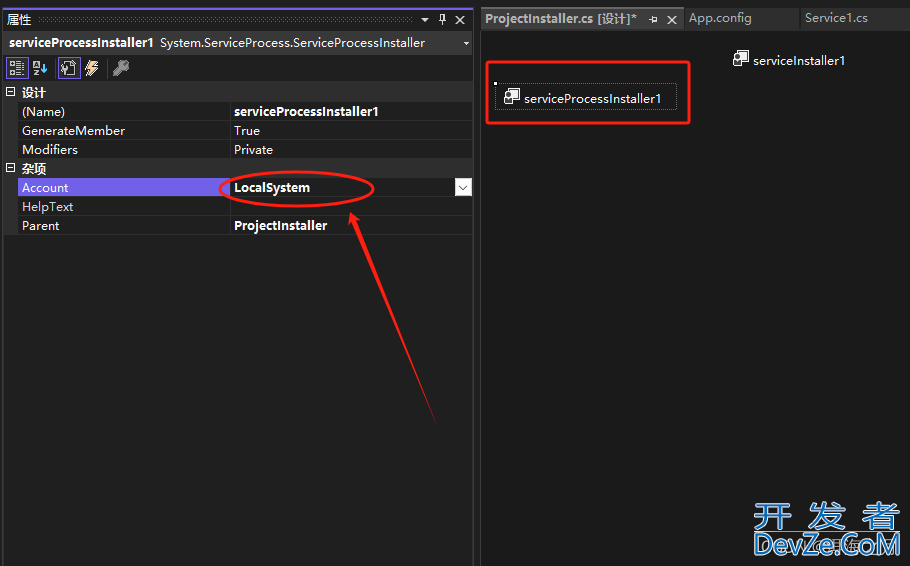Select the GenerateMember property
The image size is (910, 566).
click(x=124, y=131)
